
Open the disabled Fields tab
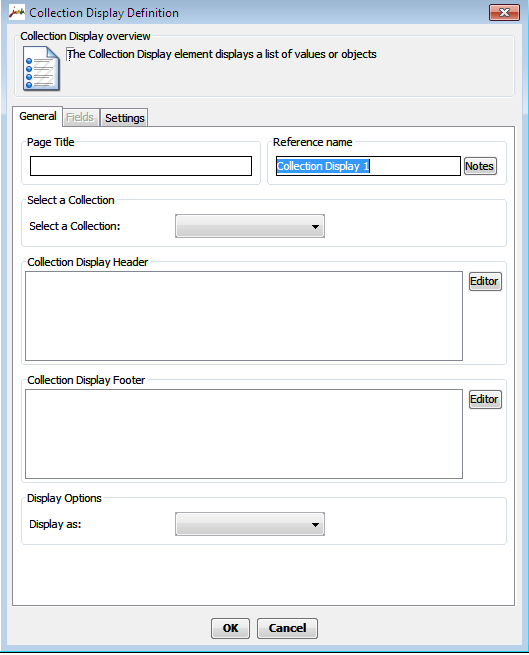tap(80, 117)
